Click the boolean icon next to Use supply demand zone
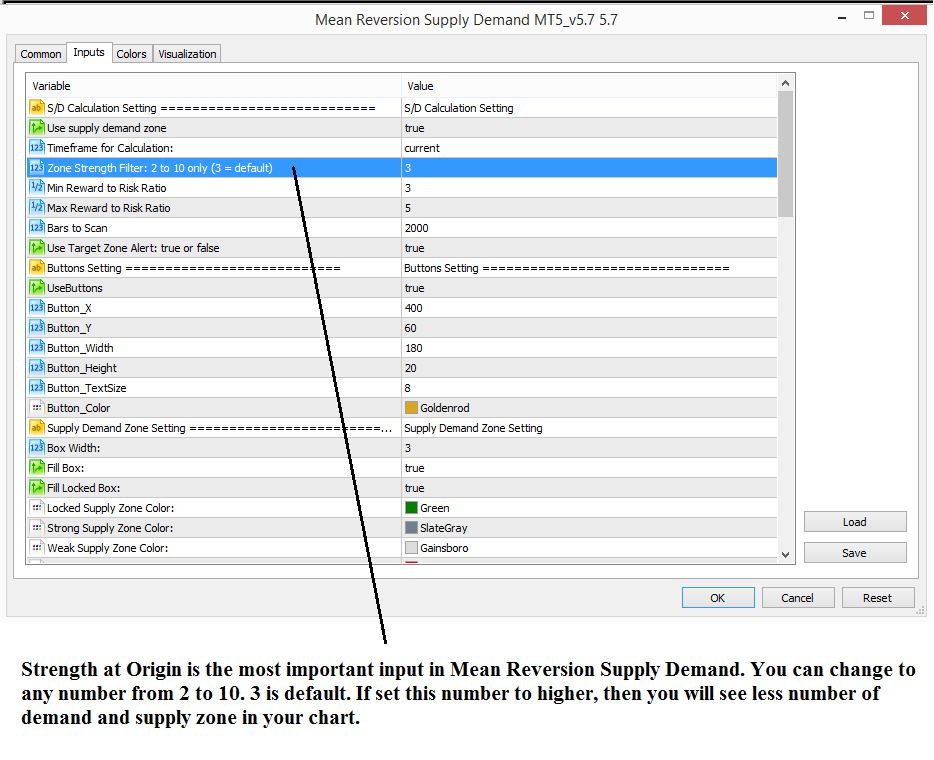Screen dimensions: 934x760 click(x=37, y=128)
